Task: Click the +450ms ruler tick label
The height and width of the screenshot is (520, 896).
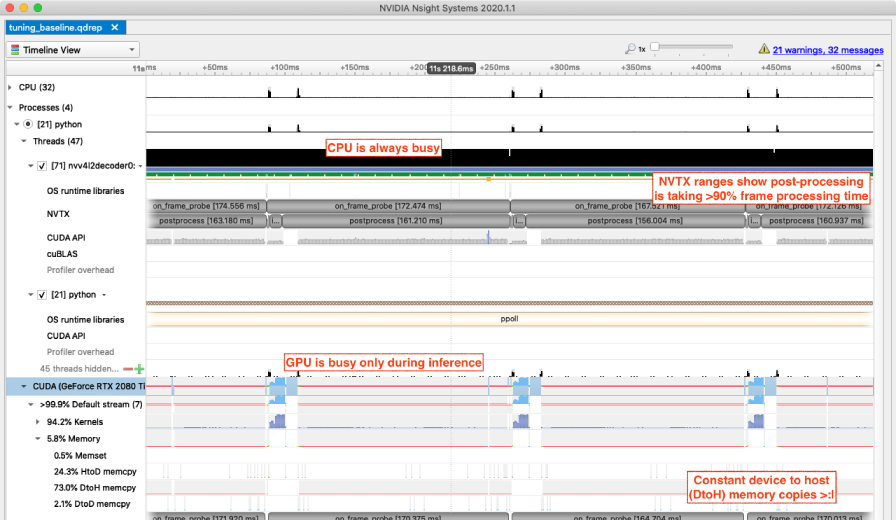Action: click(x=776, y=67)
